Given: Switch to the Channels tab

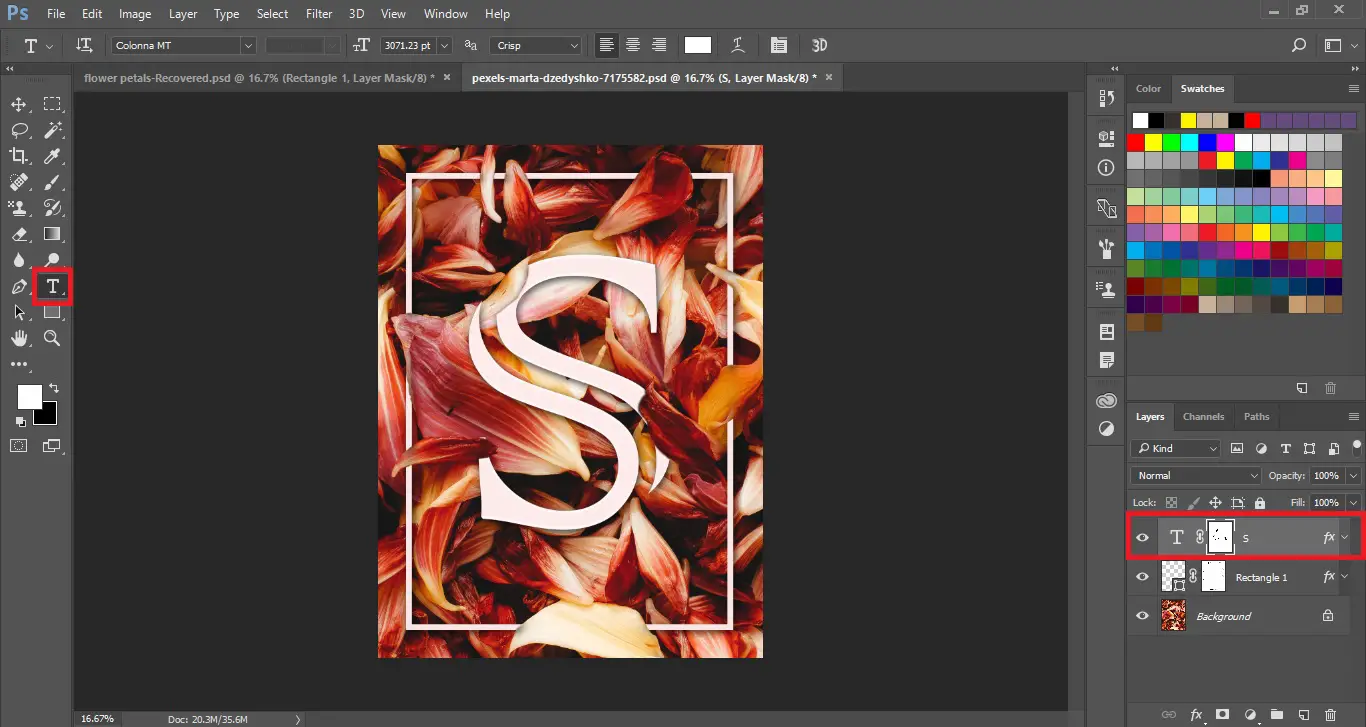Looking at the screenshot, I should [x=1203, y=416].
